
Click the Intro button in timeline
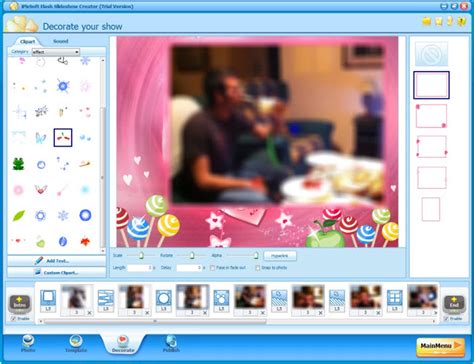pyautogui.click(x=20, y=303)
